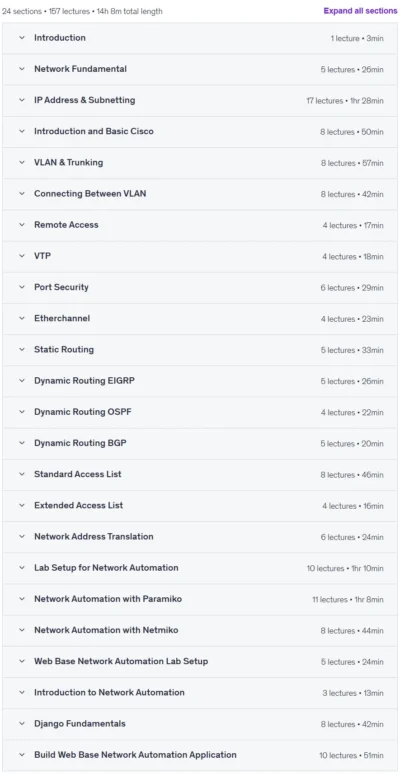Image resolution: width=400 pixels, height=774 pixels.
Task: Open Extended Access List section
Action: tap(200, 506)
